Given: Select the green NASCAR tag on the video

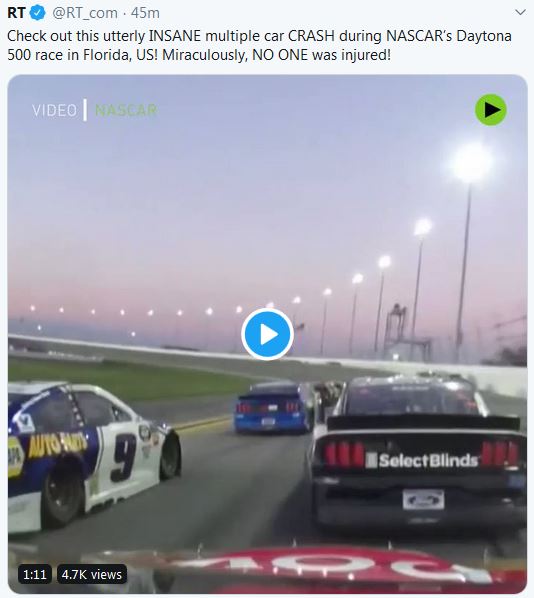Looking at the screenshot, I should pos(126,111).
